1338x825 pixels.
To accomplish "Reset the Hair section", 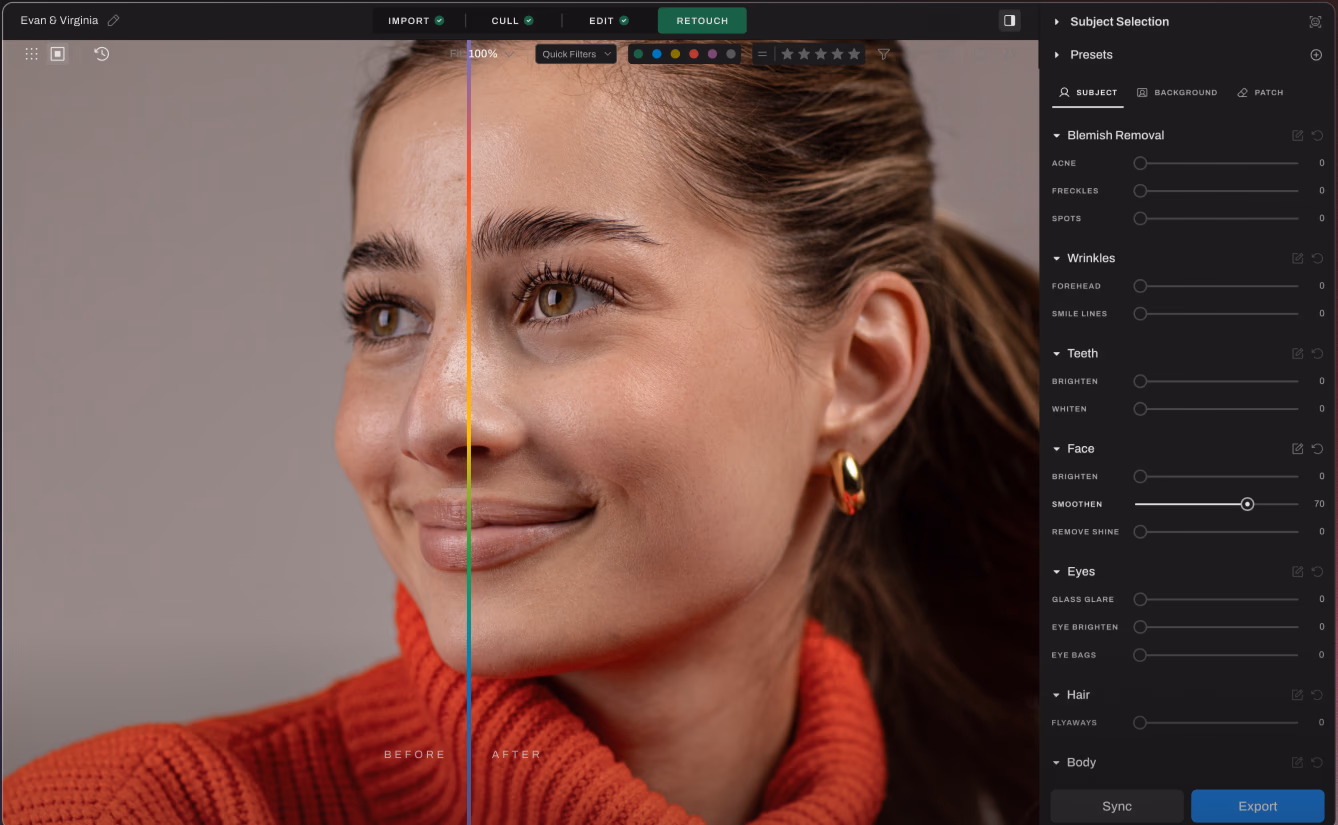I will click(x=1317, y=695).
